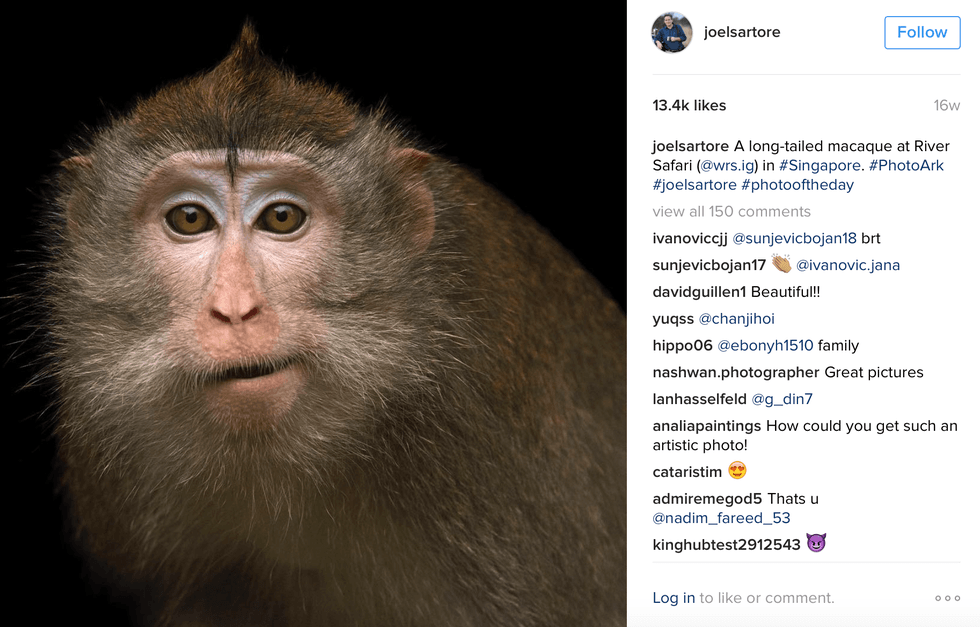Image resolution: width=980 pixels, height=627 pixels.
Task: Visit the @ivanovic.jana mention
Action: click(848, 265)
